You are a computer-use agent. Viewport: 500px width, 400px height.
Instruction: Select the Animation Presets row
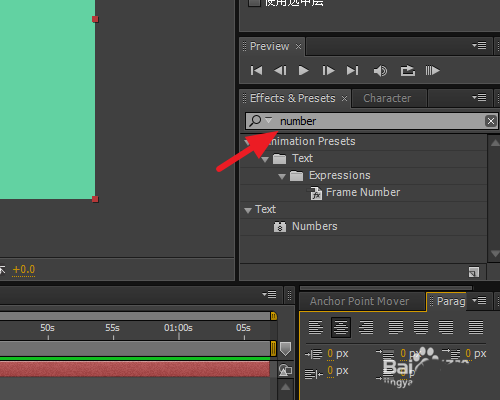[364, 142]
